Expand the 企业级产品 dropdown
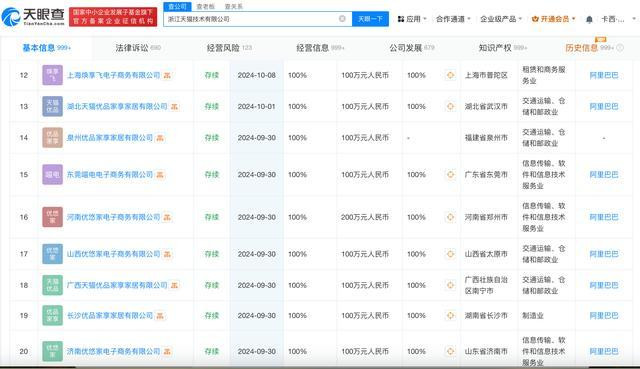Viewport: 640px width, 369px height. [501, 19]
